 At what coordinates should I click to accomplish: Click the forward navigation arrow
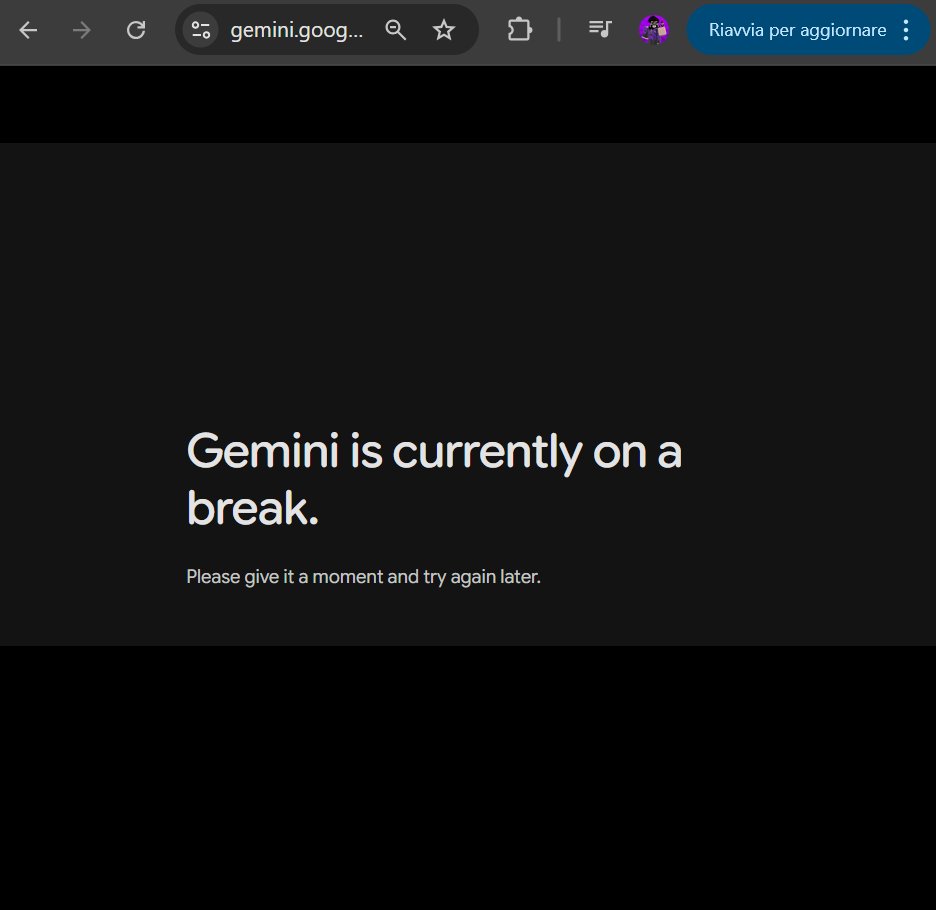coord(82,30)
